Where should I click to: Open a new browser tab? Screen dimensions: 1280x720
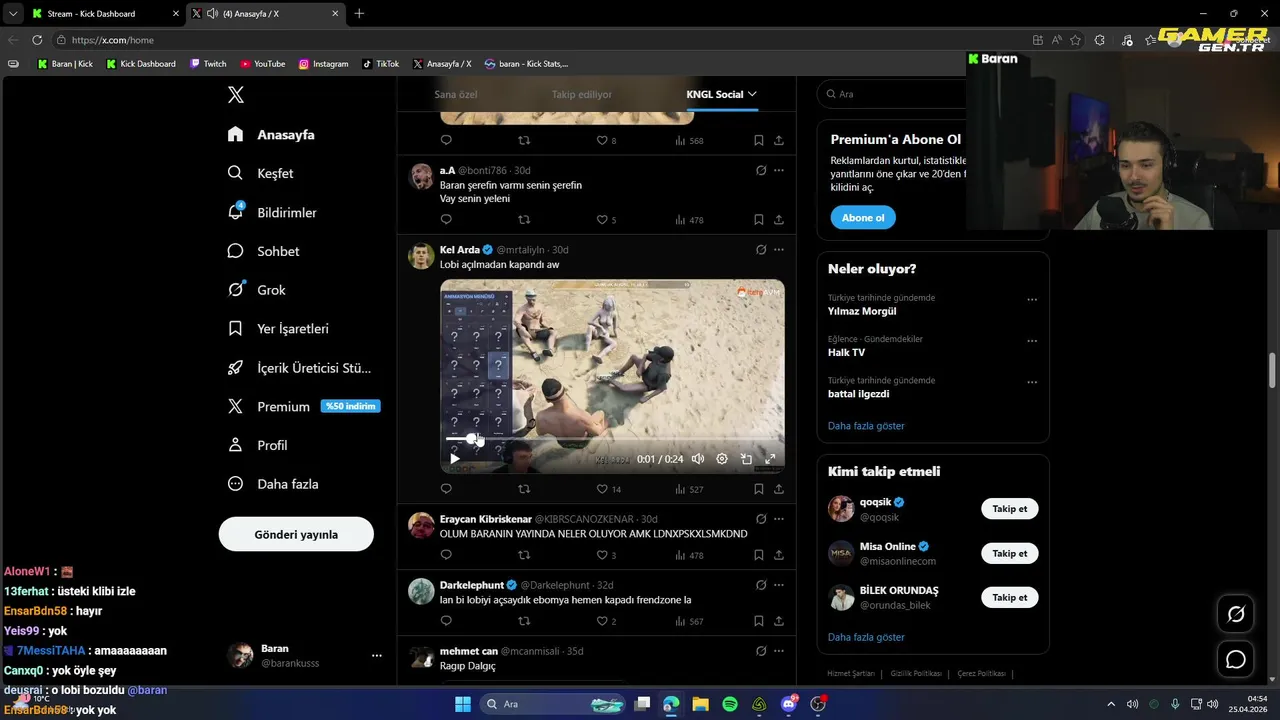[359, 14]
